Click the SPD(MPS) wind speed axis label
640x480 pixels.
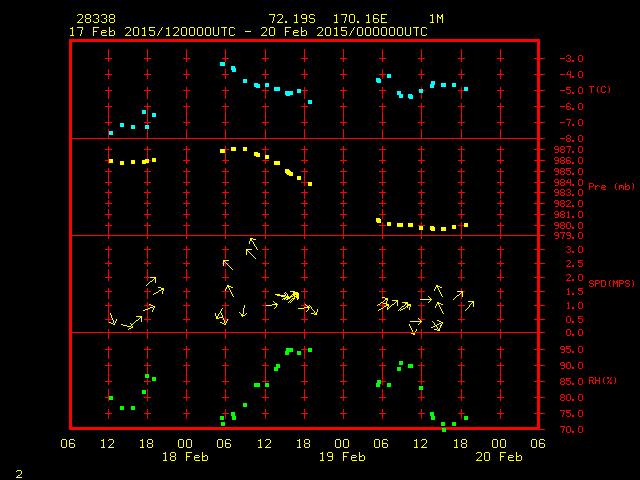pyautogui.click(x=611, y=283)
